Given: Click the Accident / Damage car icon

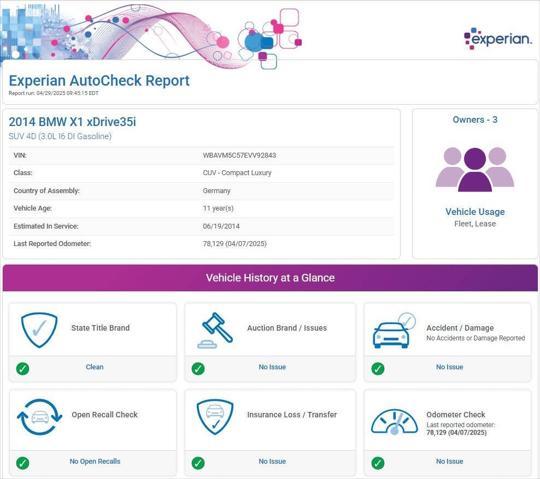Looking at the screenshot, I should (394, 330).
